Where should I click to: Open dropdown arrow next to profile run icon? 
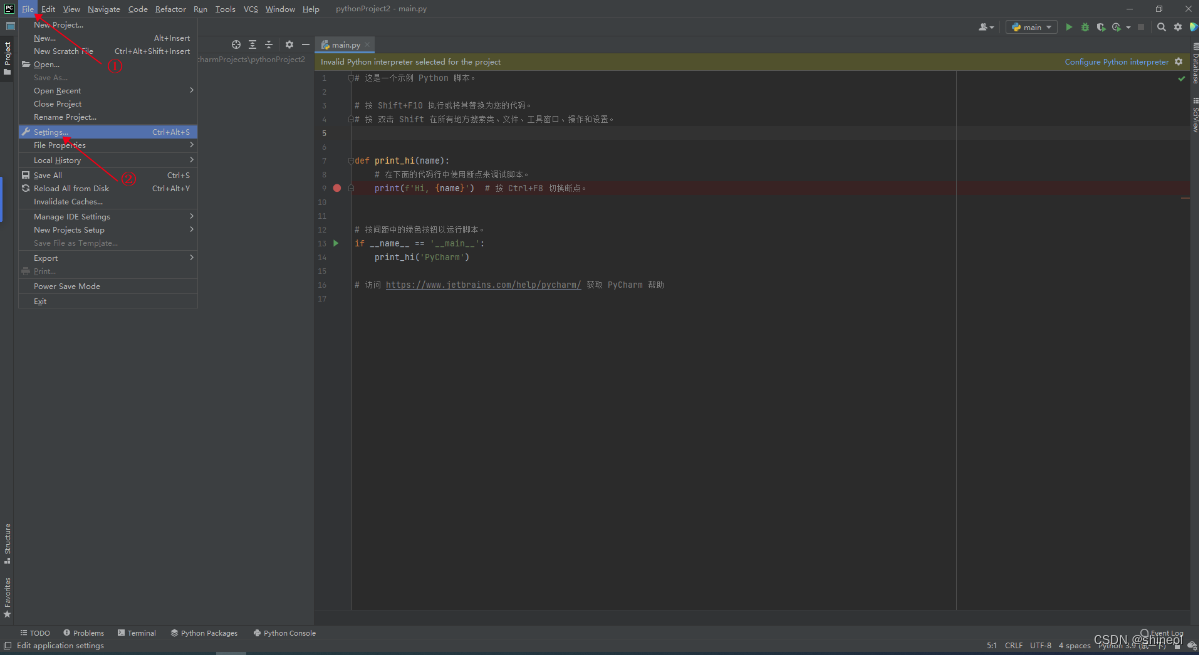coord(1128,28)
